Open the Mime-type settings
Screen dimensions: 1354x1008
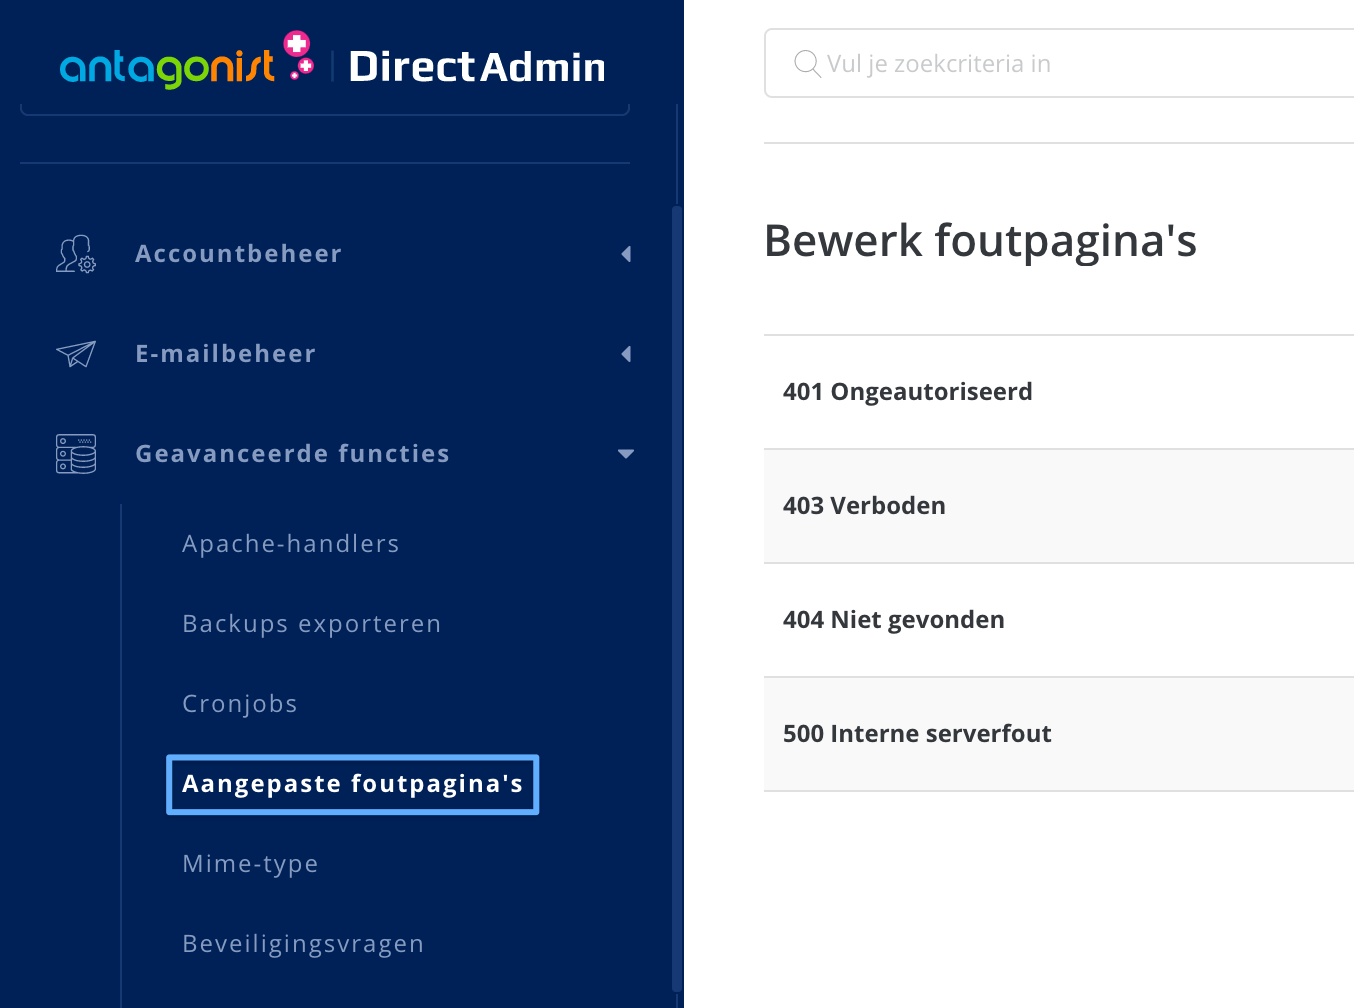pyautogui.click(x=250, y=863)
